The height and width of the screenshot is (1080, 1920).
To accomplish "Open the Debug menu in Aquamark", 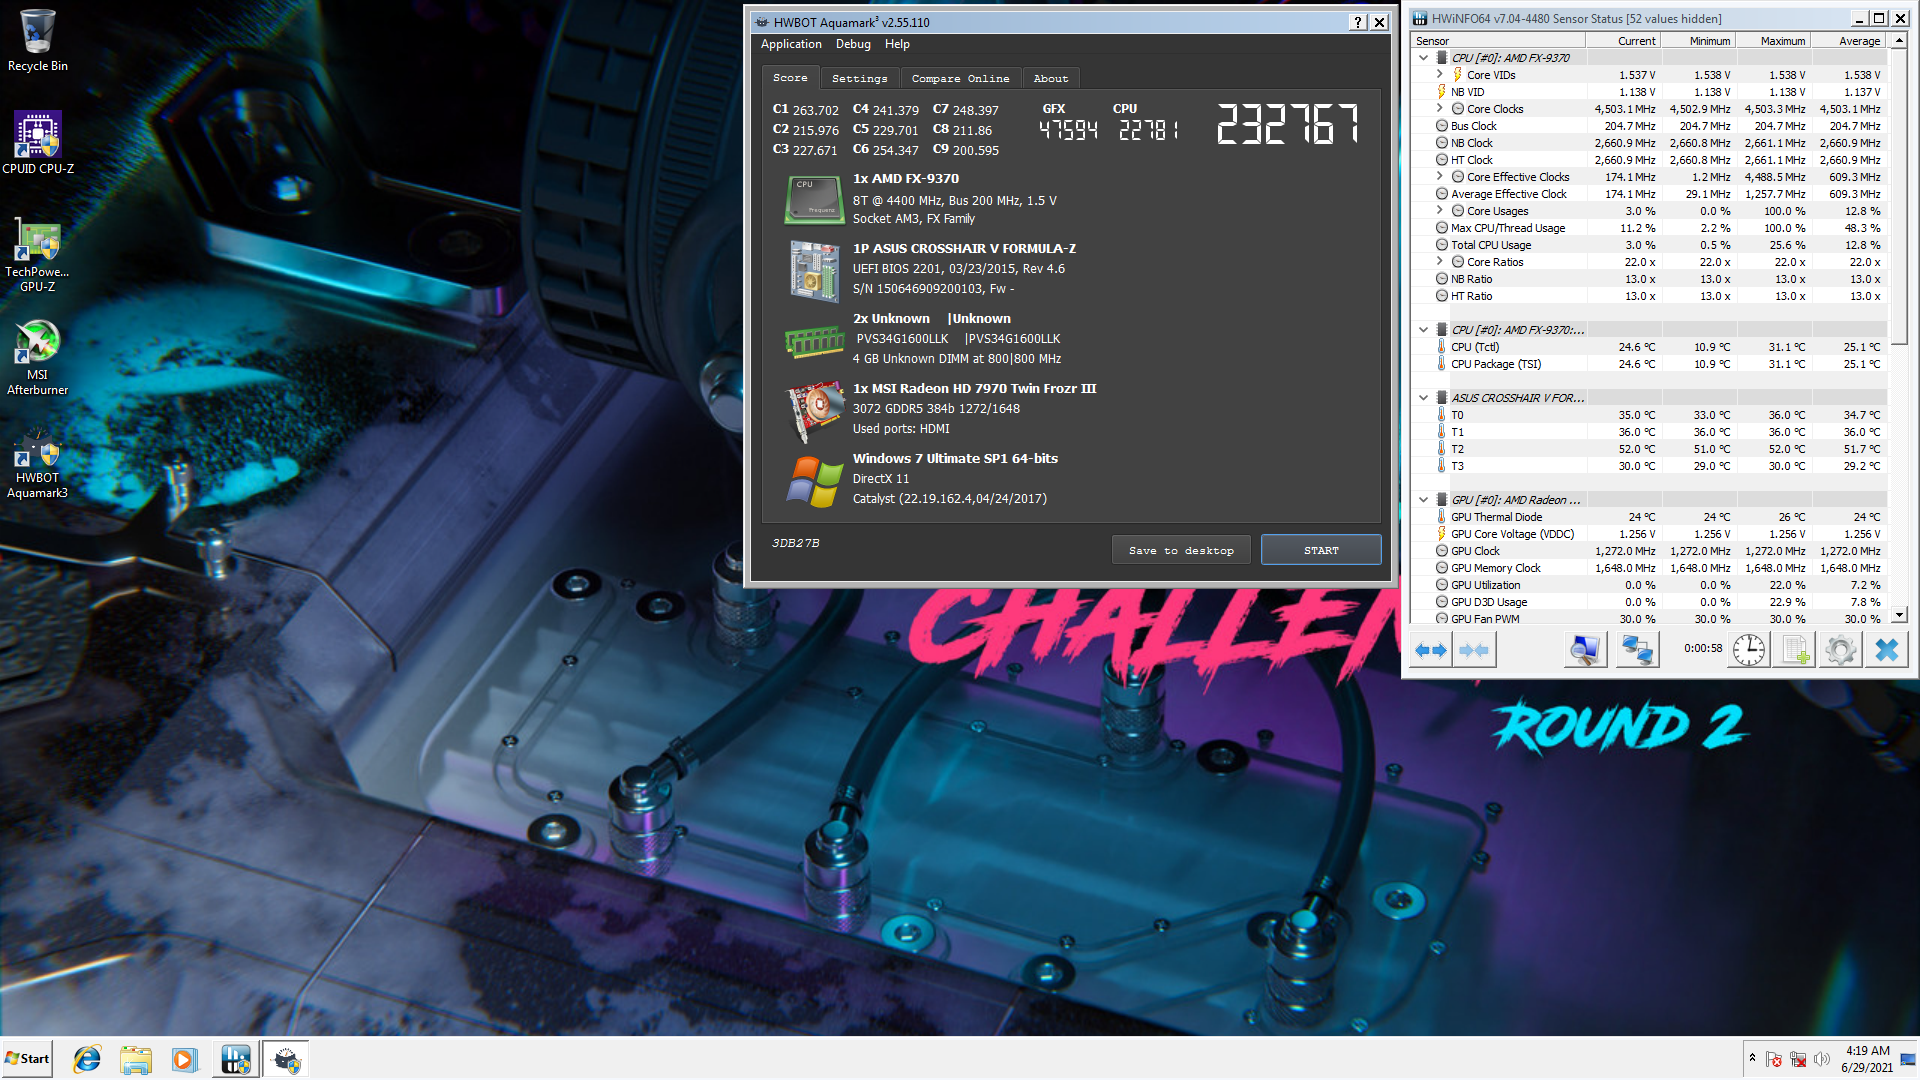I will coord(853,44).
